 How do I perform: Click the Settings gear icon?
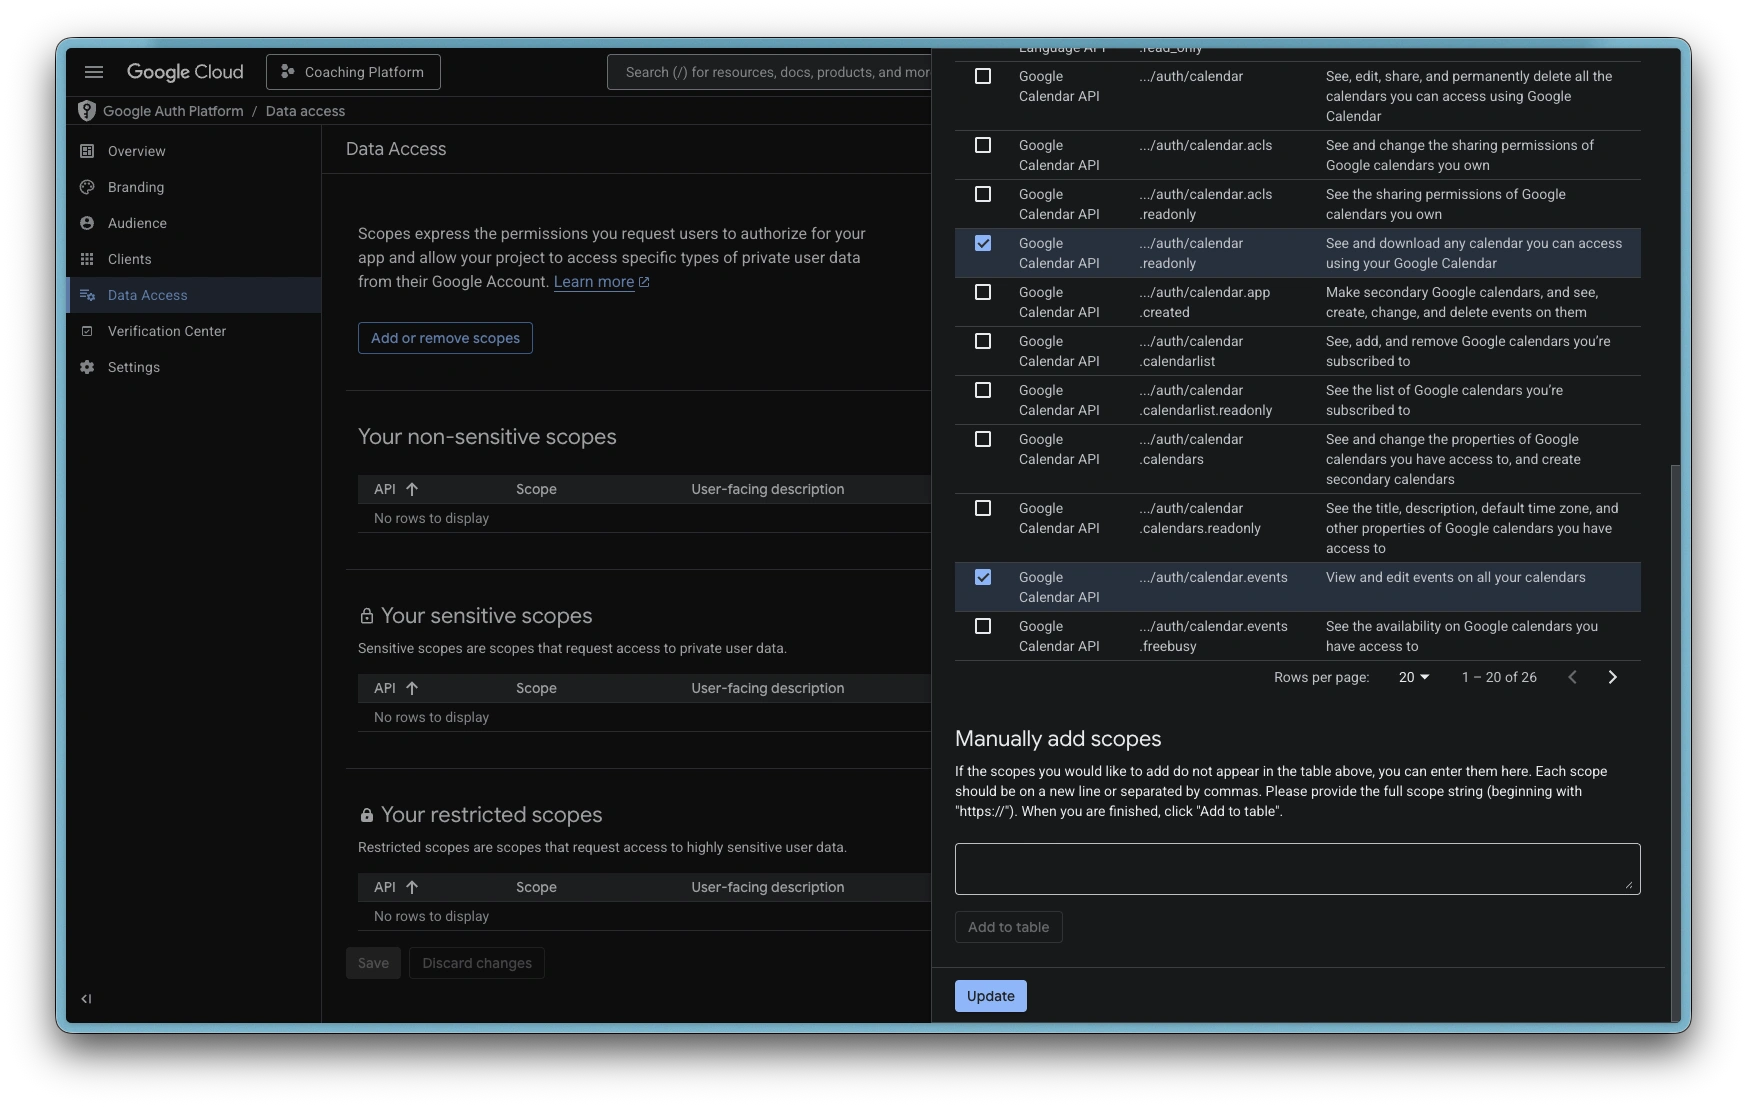(x=87, y=367)
